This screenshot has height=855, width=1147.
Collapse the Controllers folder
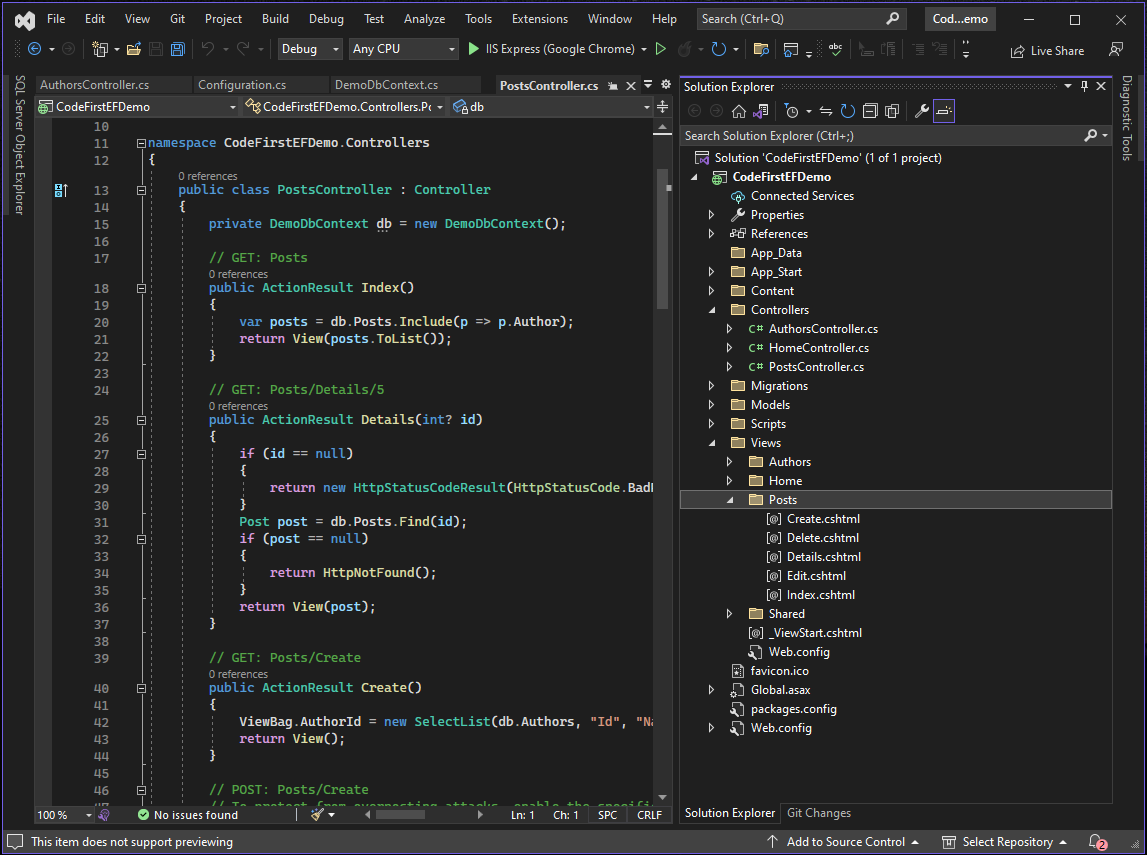711,309
